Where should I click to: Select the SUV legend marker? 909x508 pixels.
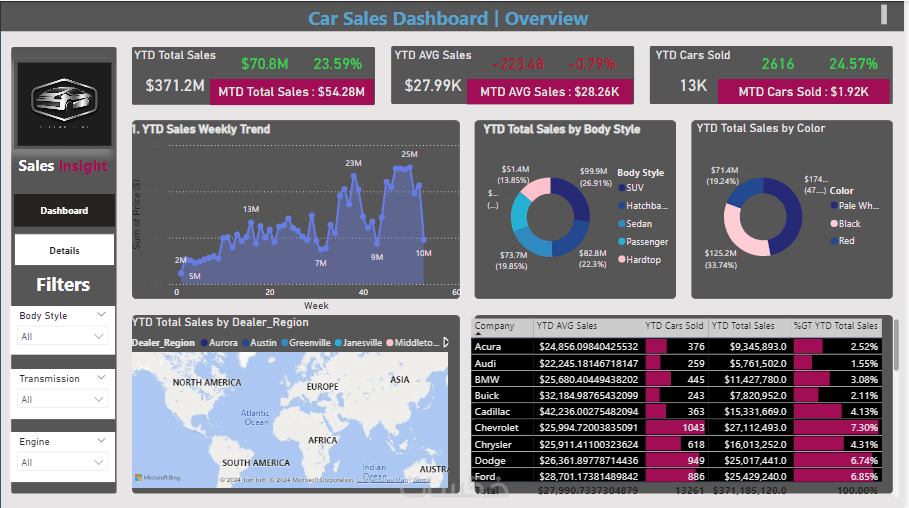621,188
